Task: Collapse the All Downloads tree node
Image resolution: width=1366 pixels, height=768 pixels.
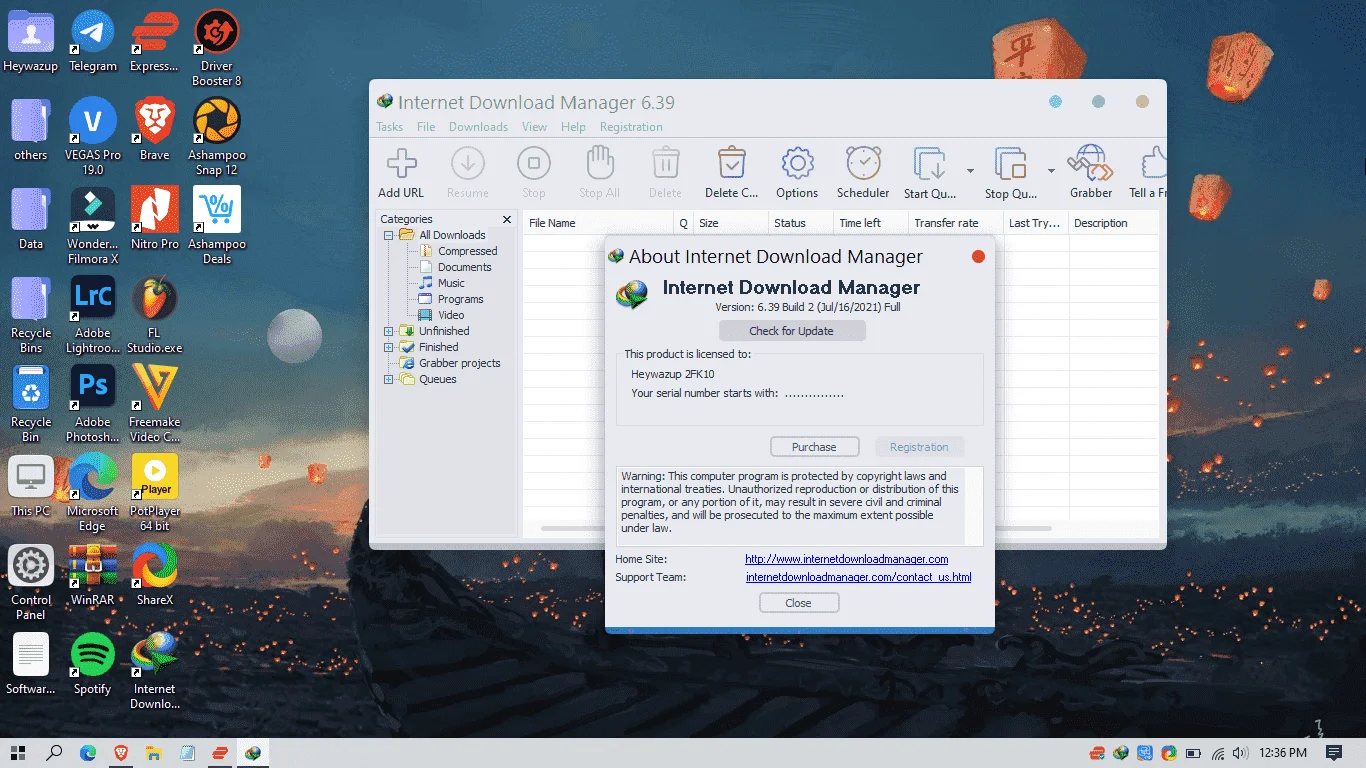Action: point(389,235)
